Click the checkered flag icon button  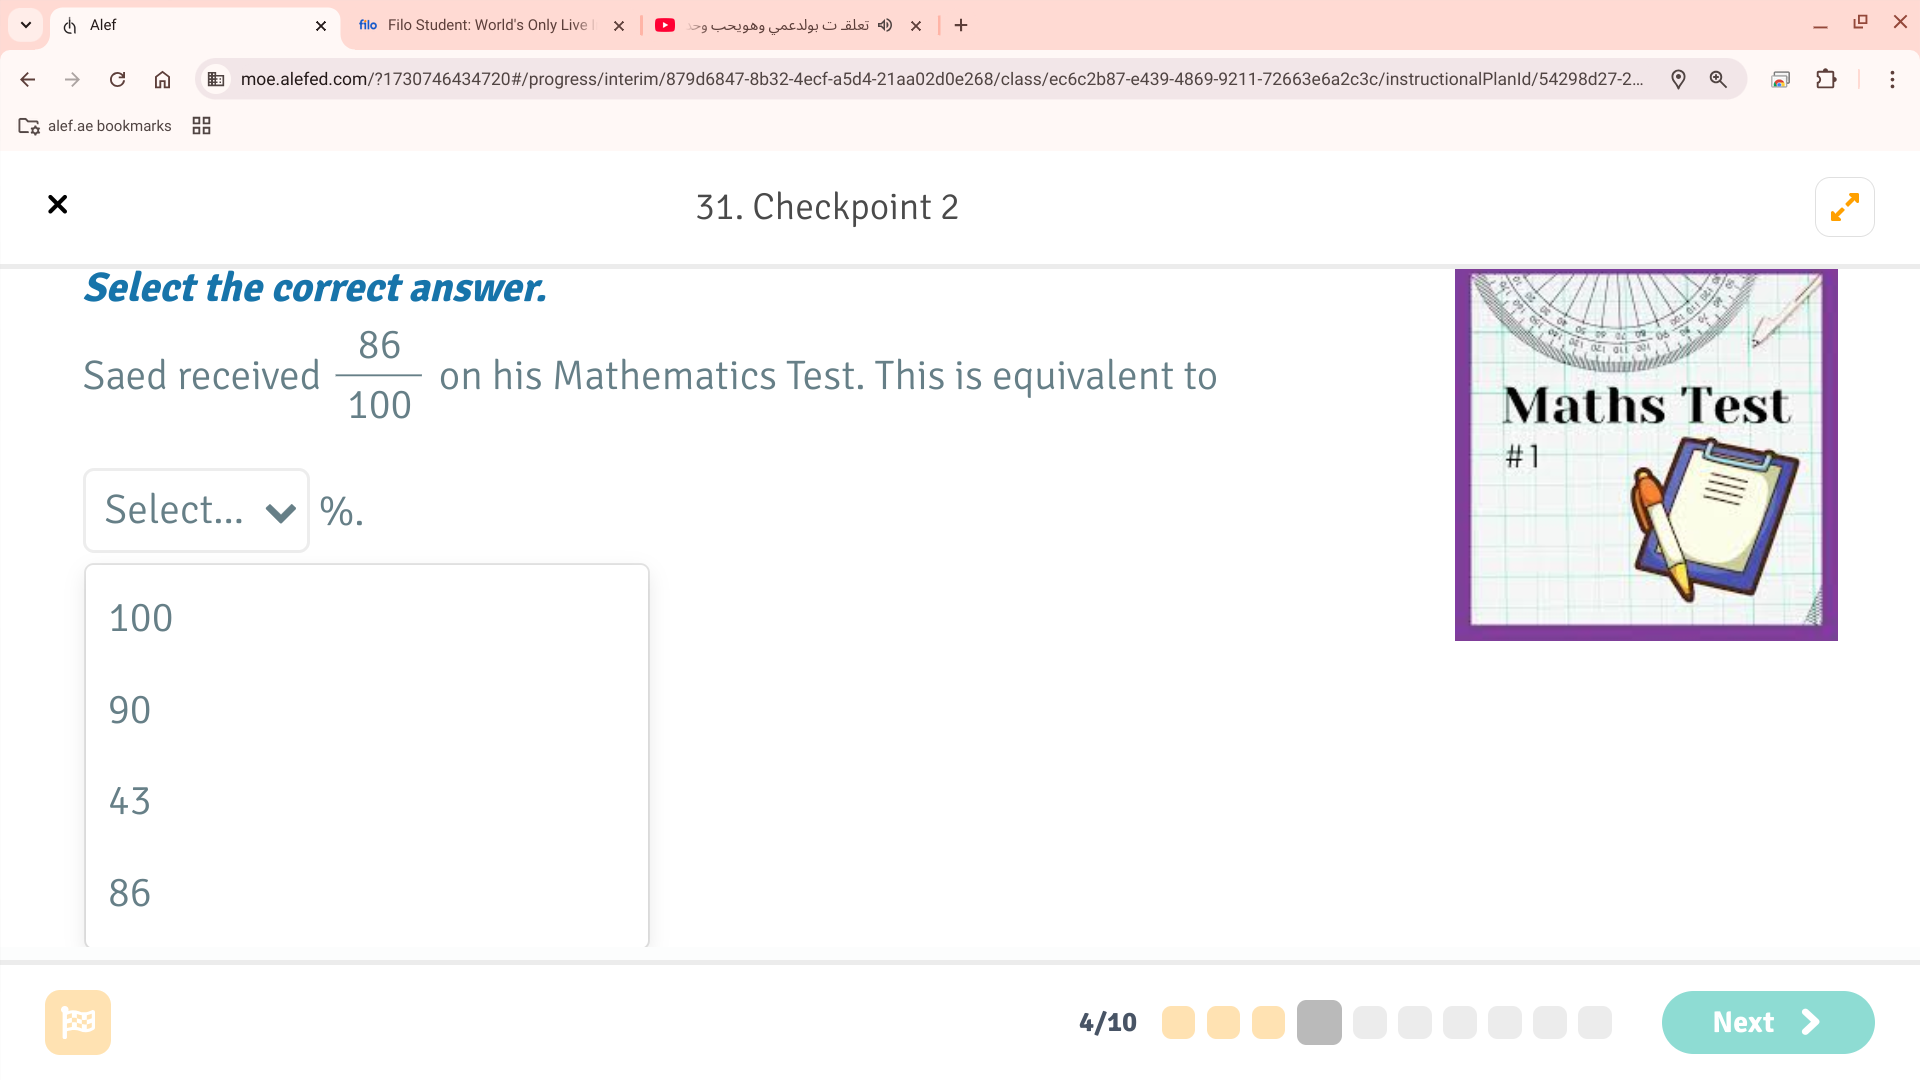[x=78, y=1022]
